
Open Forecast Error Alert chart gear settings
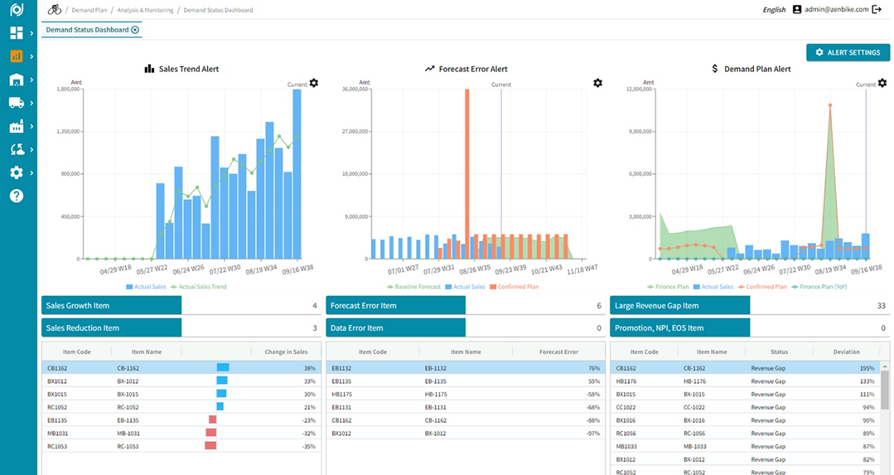coord(598,83)
